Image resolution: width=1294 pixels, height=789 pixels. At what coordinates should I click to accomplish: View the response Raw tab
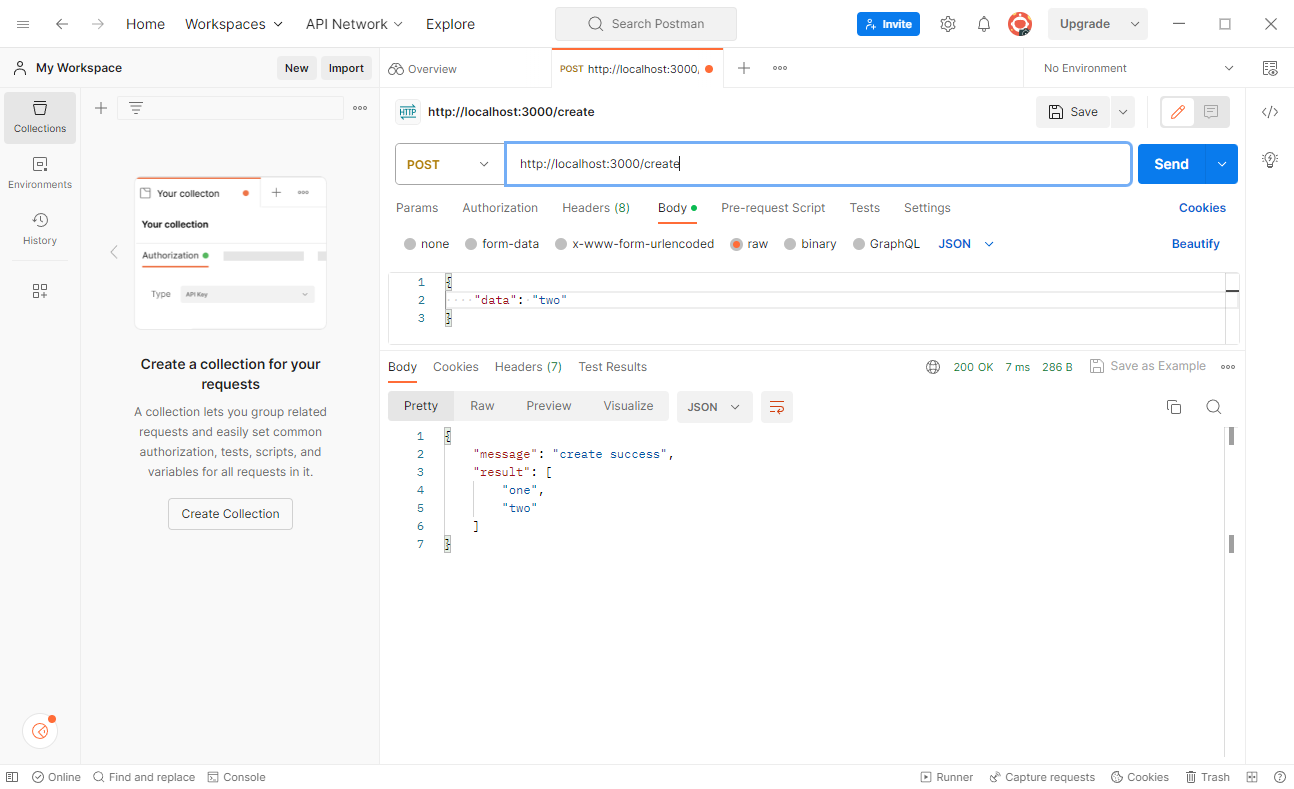click(x=482, y=406)
